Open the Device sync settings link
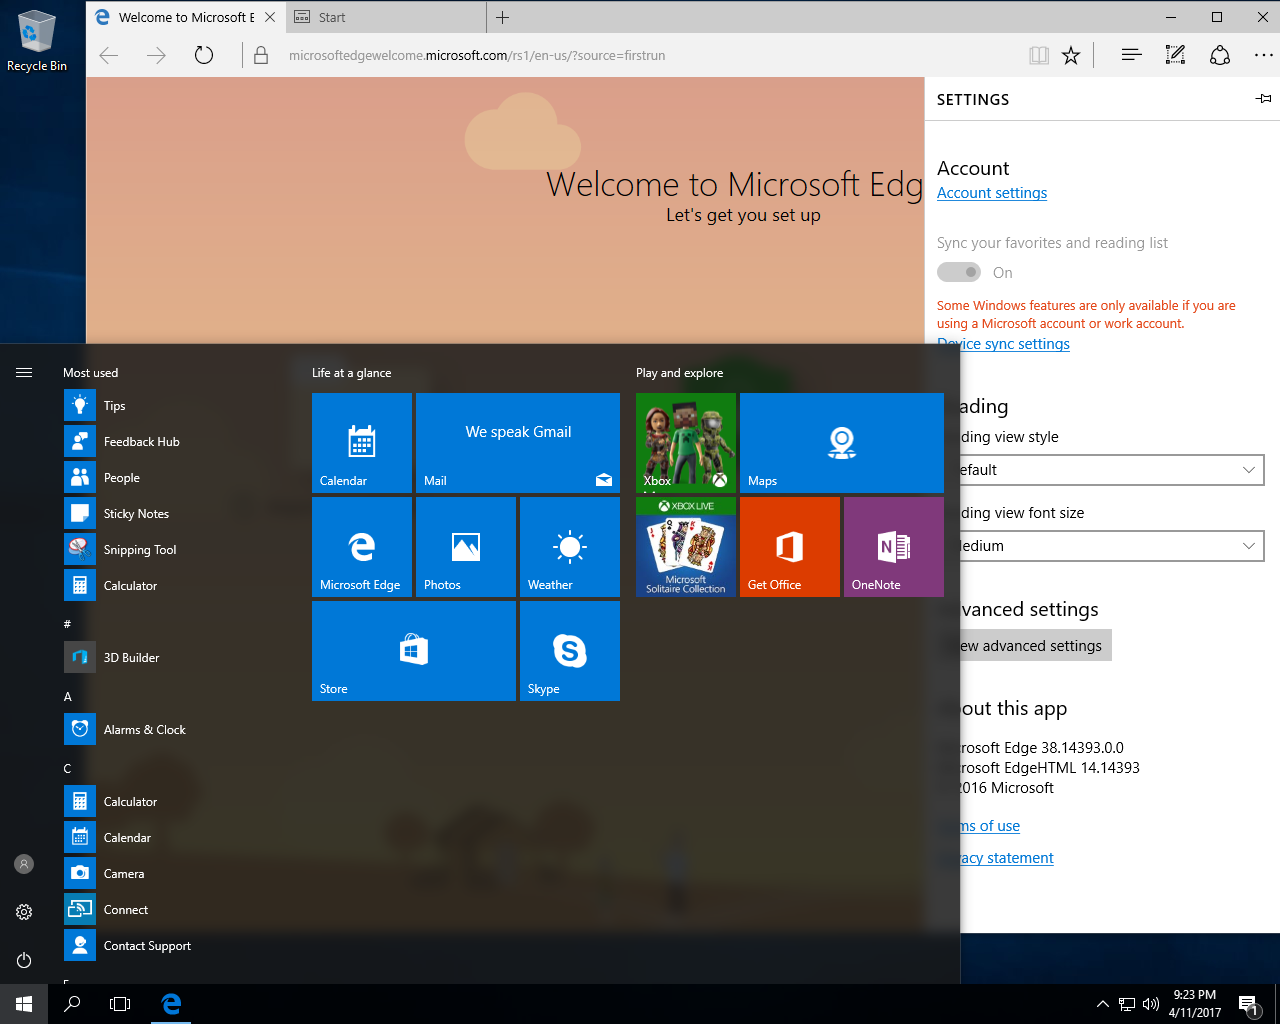 pyautogui.click(x=1003, y=344)
